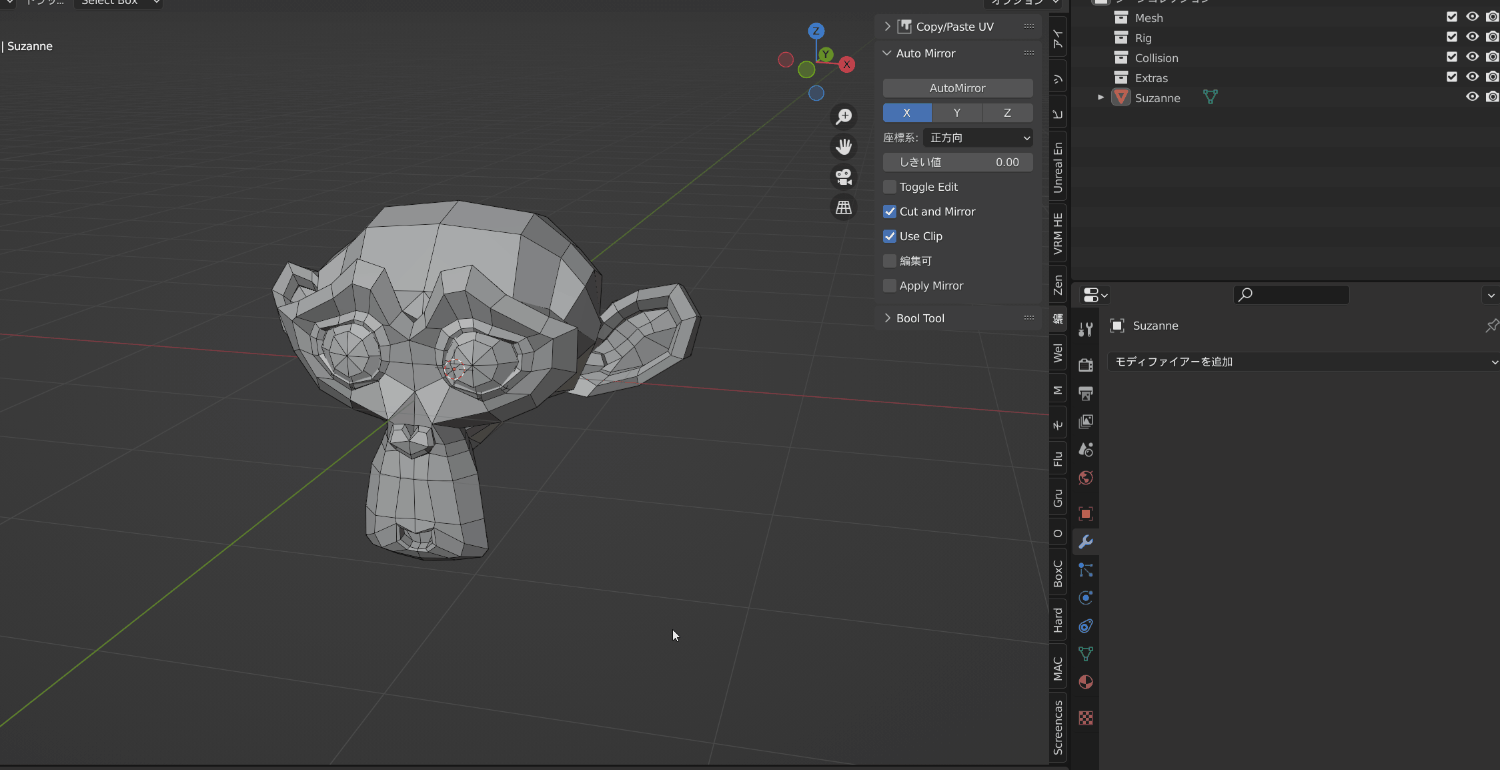Viewport: 1500px width, 770px height.
Task: Click the zoom magnifier icon in viewport
Action: pos(843,116)
